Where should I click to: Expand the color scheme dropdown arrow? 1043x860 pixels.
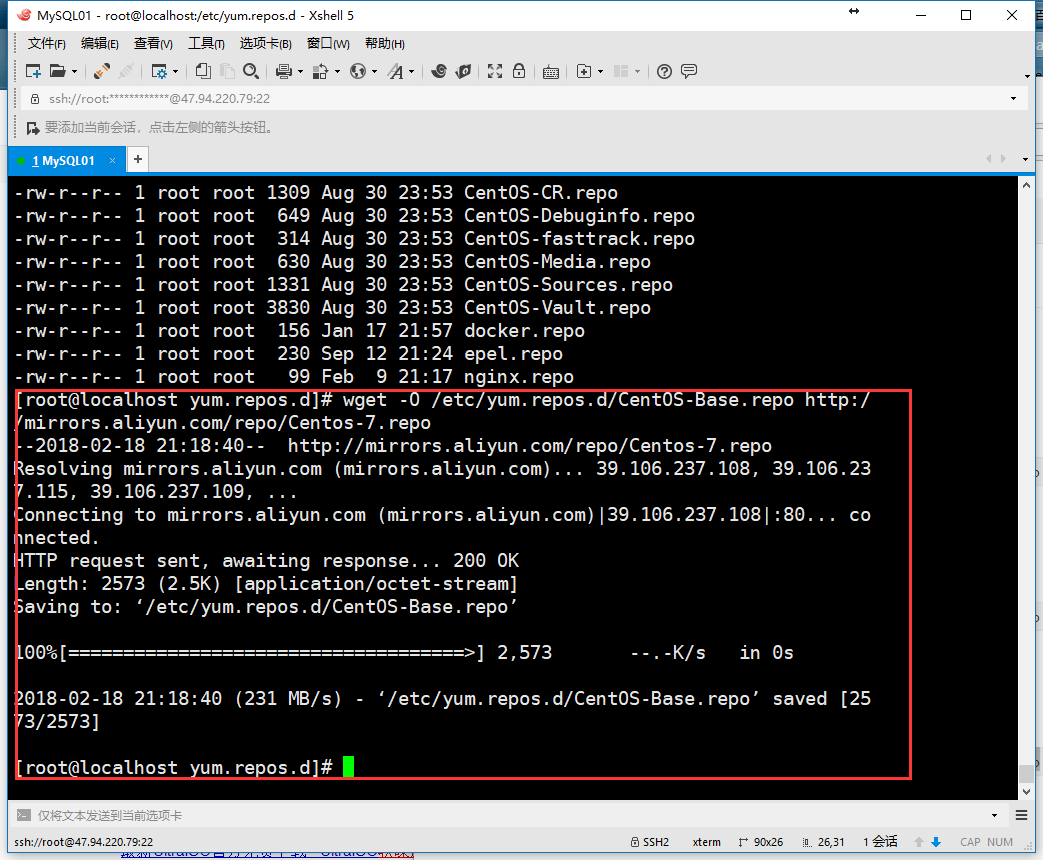pos(337,71)
